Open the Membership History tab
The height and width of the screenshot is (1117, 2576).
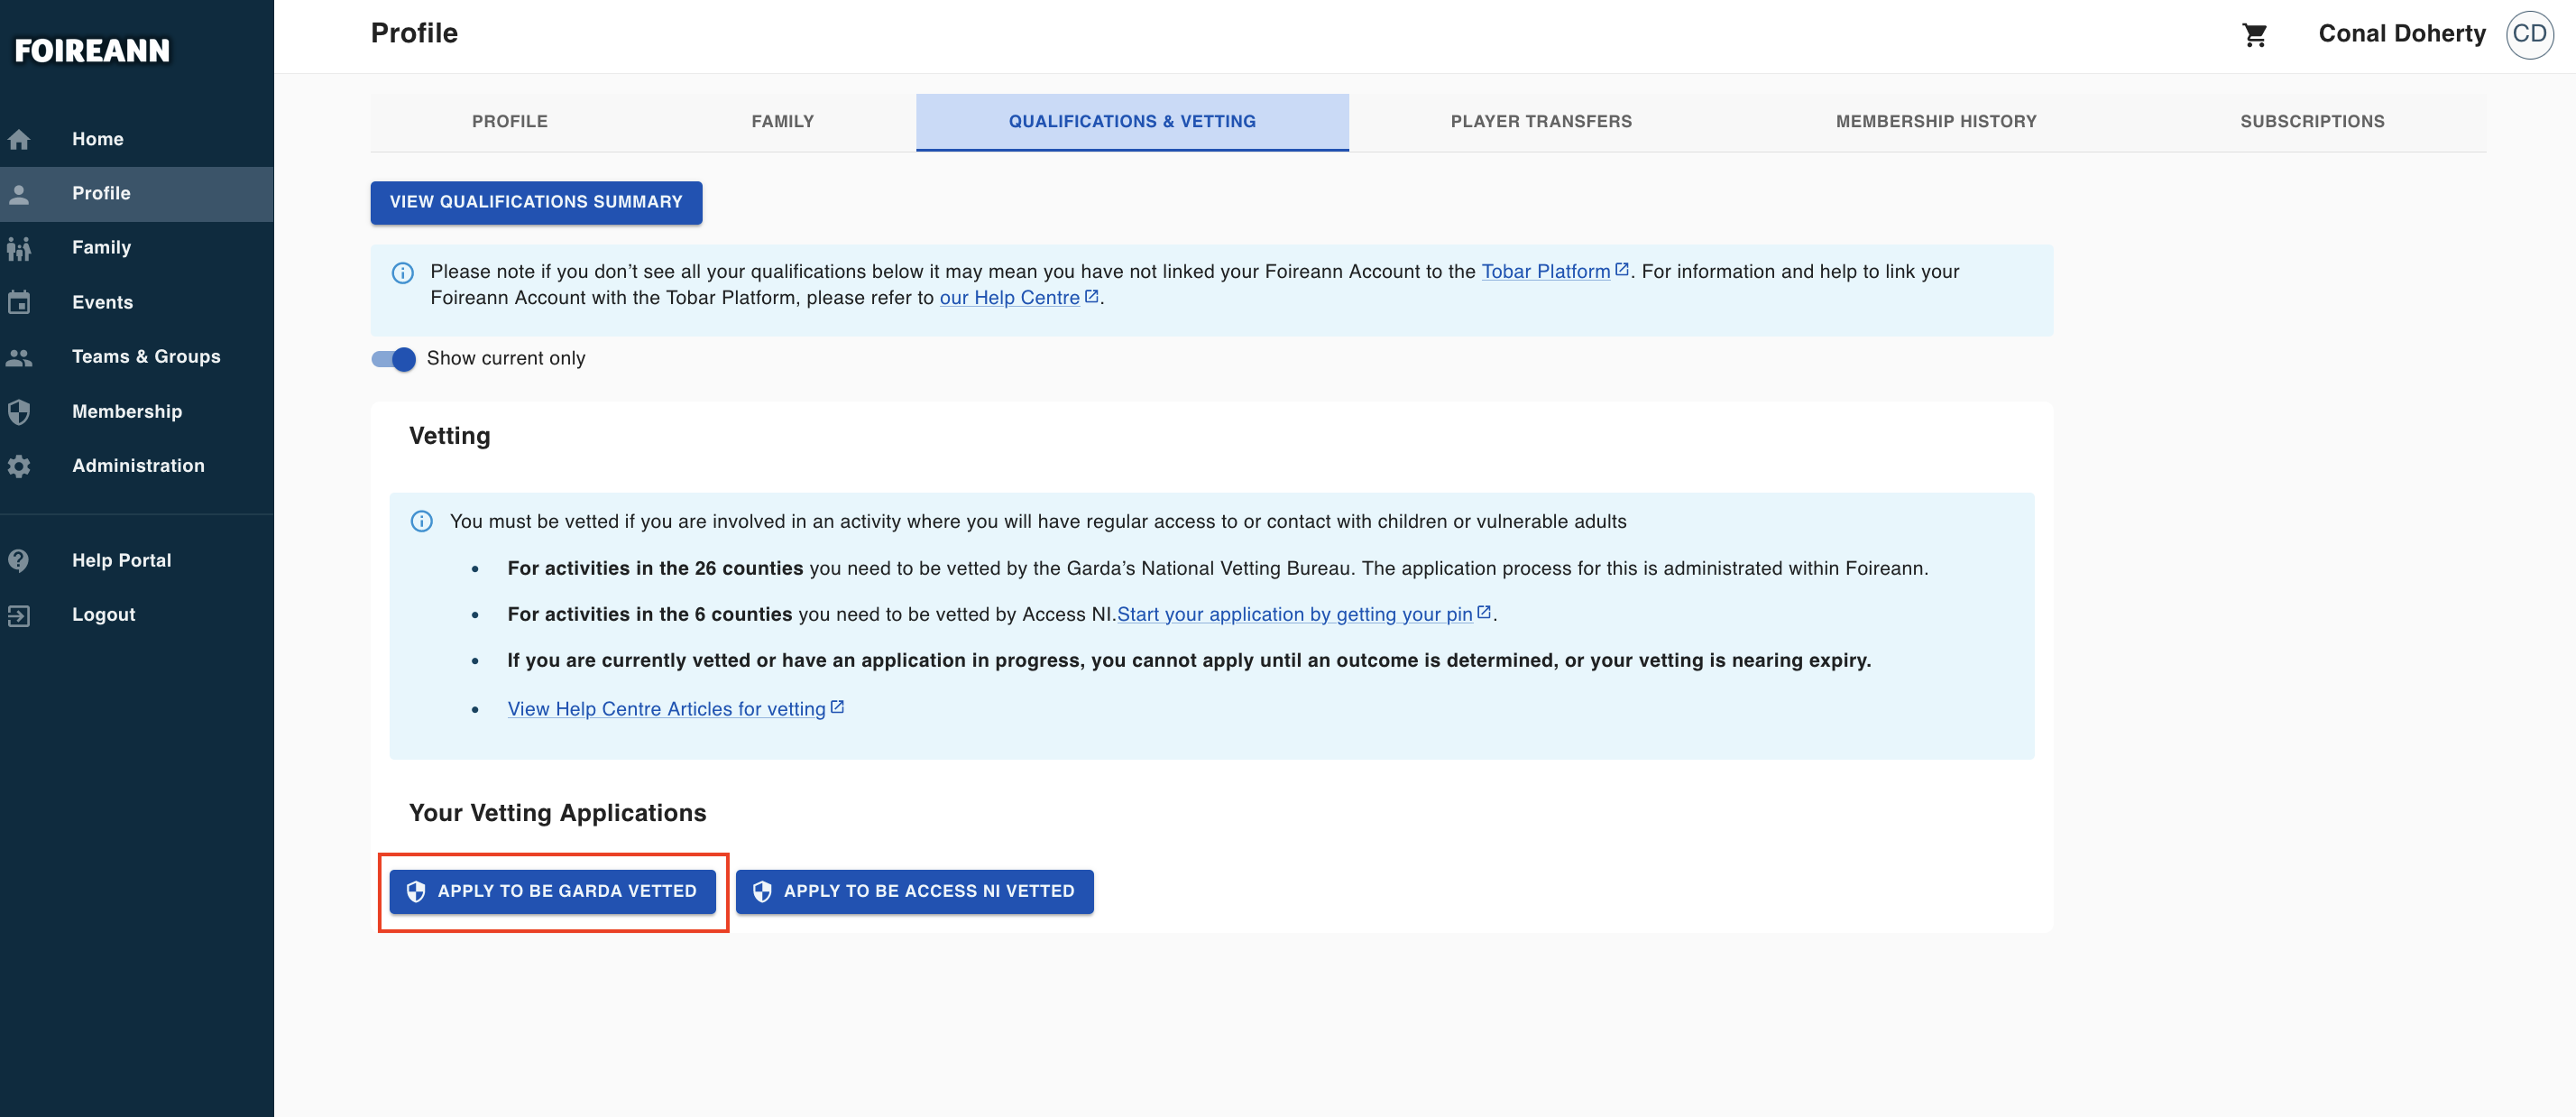1935,122
